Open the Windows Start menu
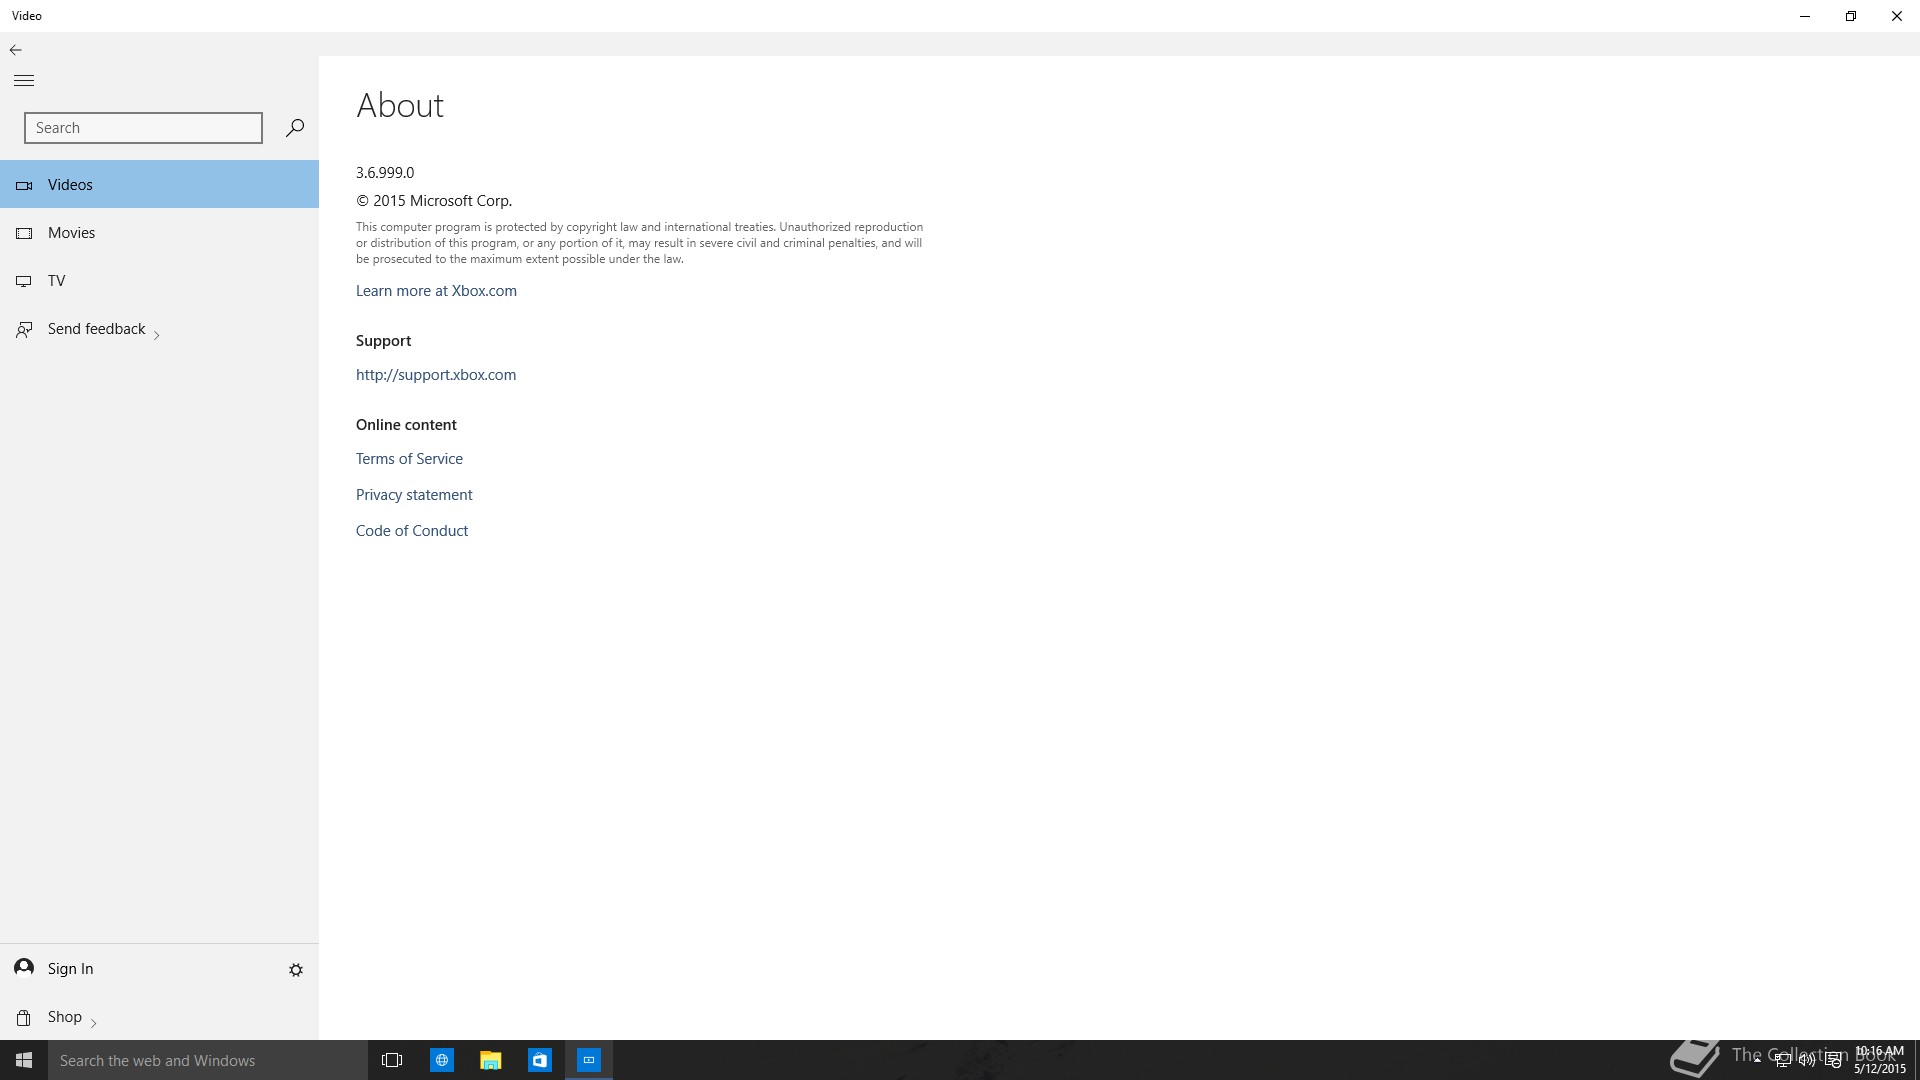Viewport: 1920px width, 1080px height. click(x=24, y=1060)
